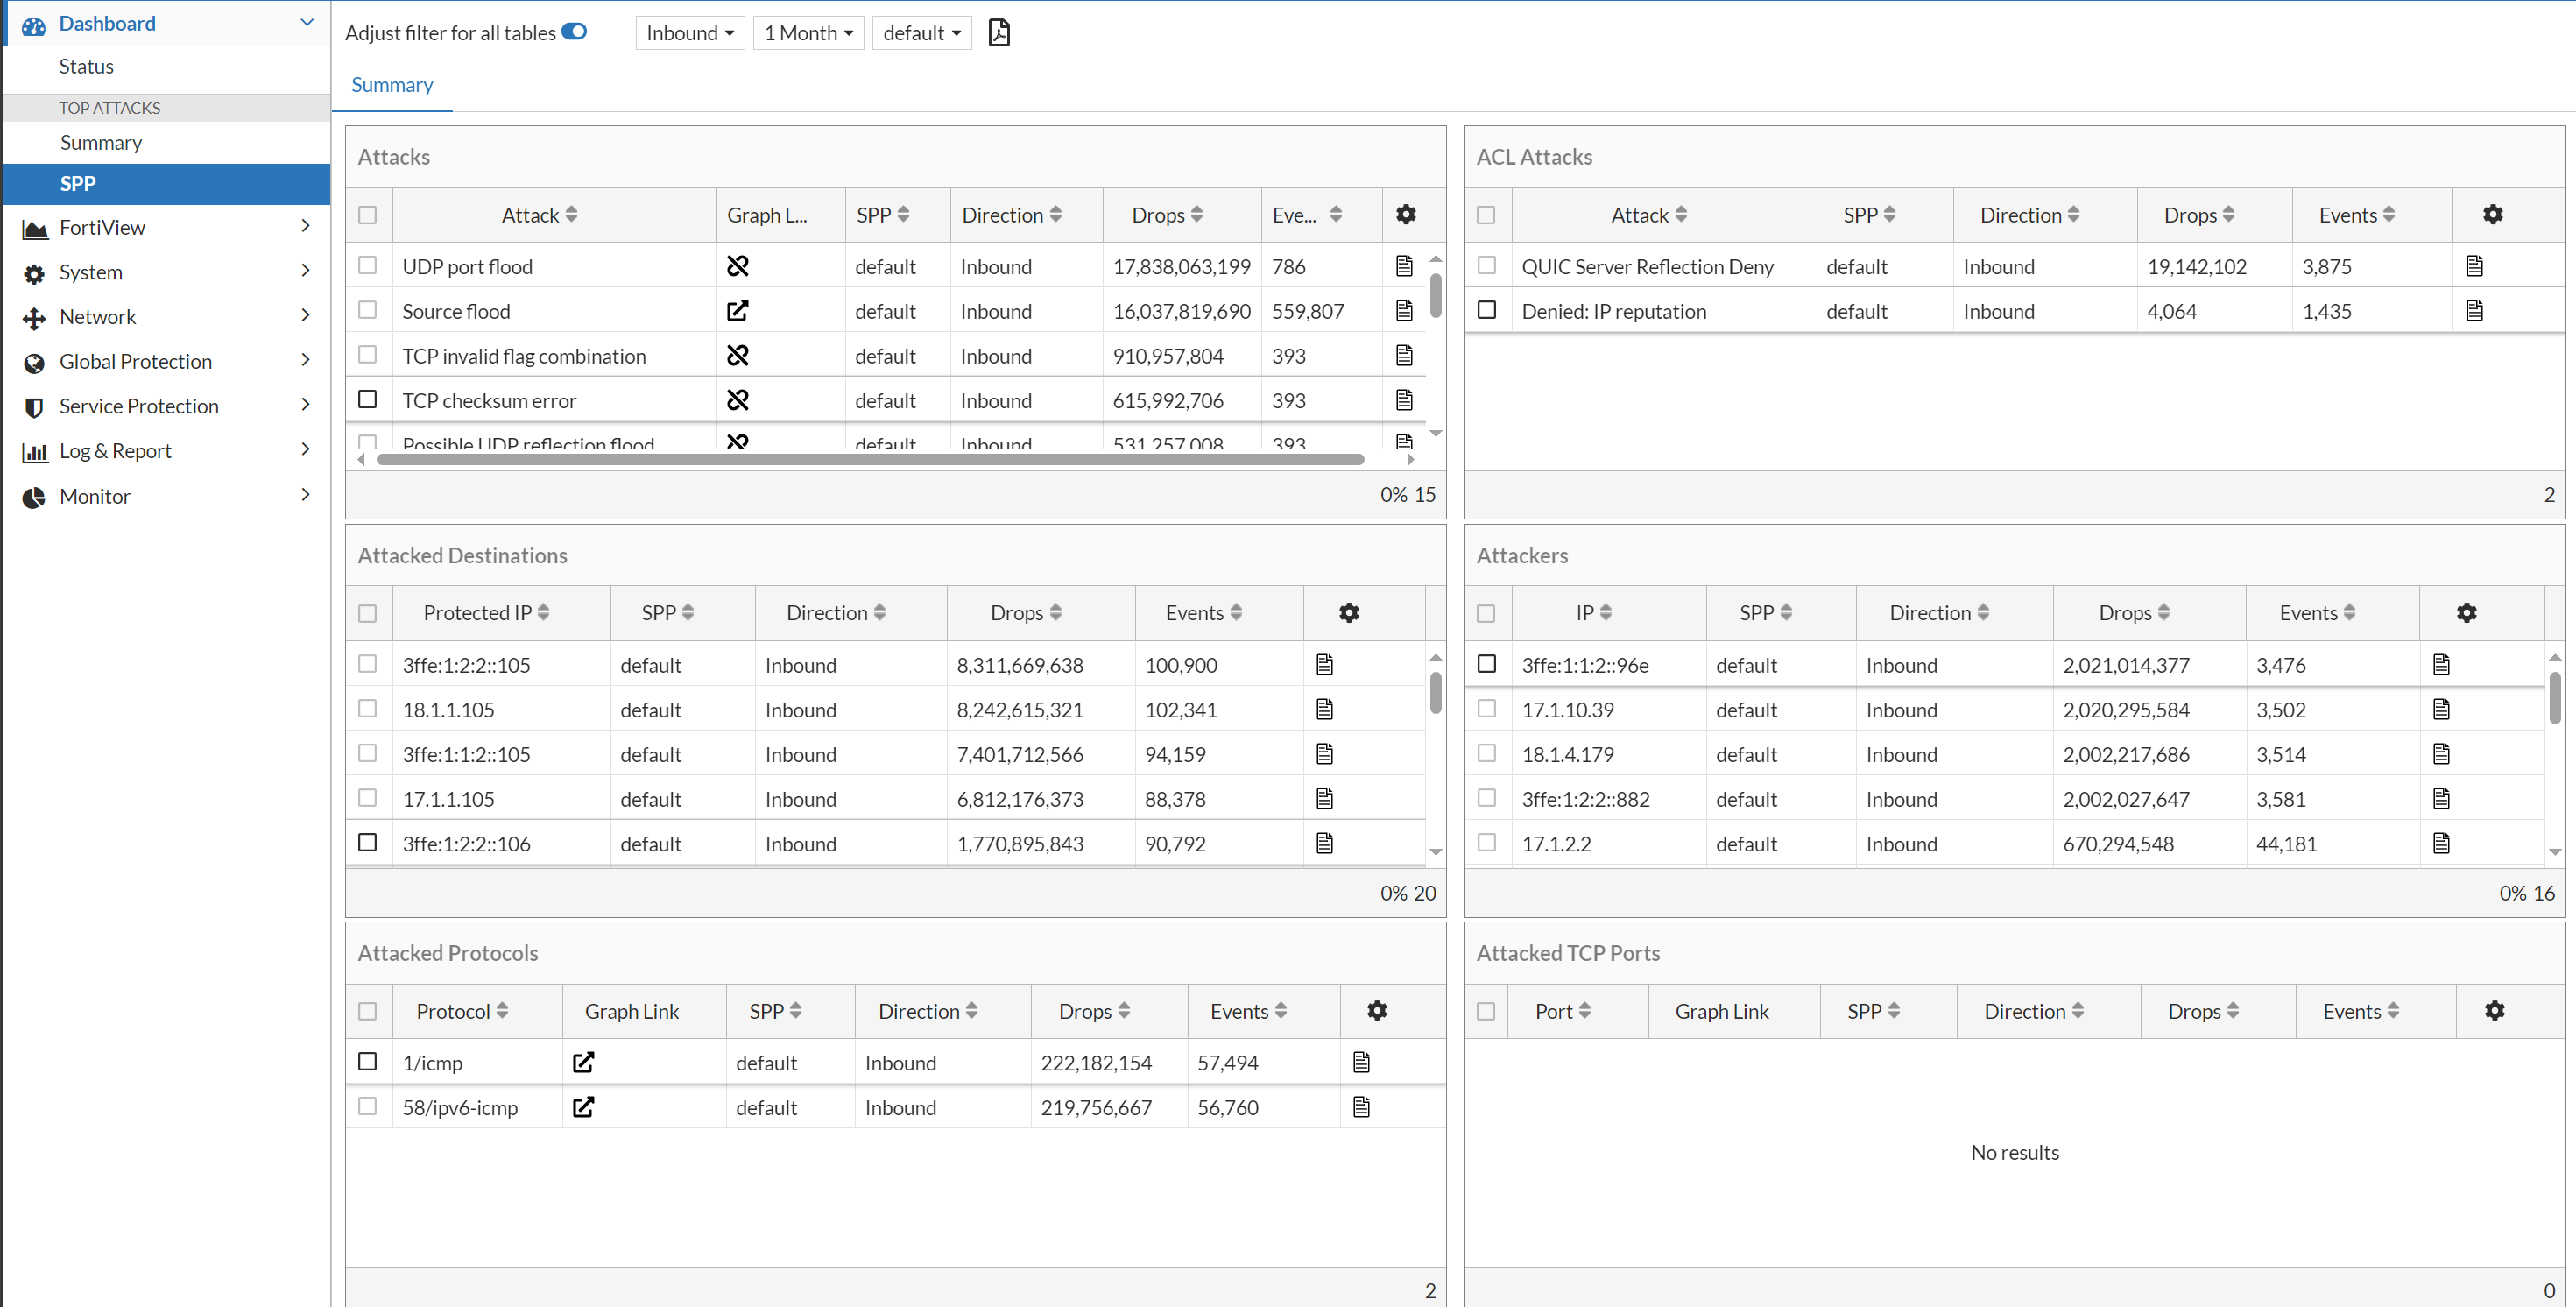View log details for QUIC Server Reflection Deny

coord(2475,265)
